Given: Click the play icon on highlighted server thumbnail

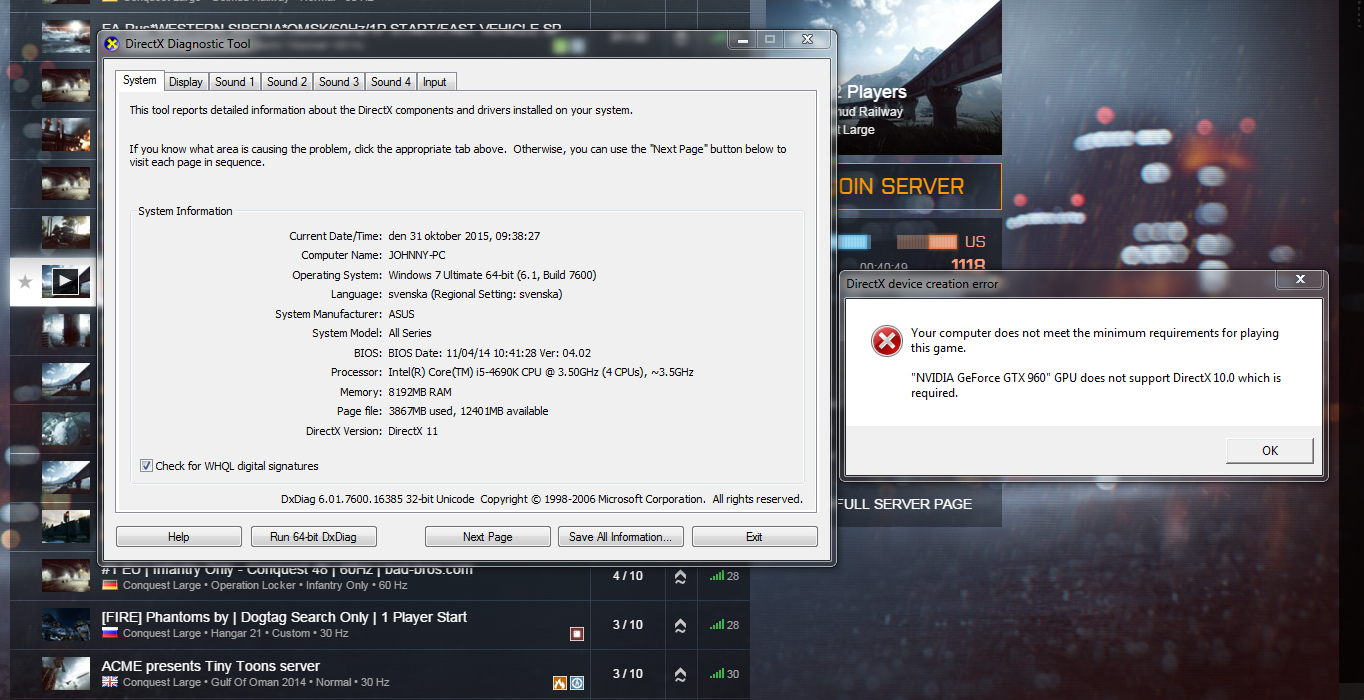Looking at the screenshot, I should (65, 282).
